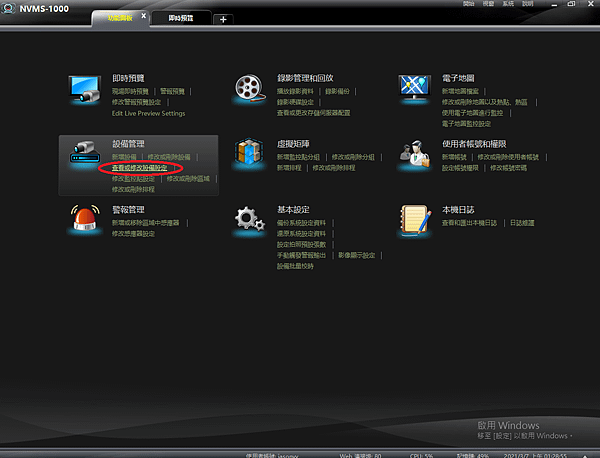Open the 使用者帳號和權限 user icon
This screenshot has width=600, height=458.
(x=414, y=155)
